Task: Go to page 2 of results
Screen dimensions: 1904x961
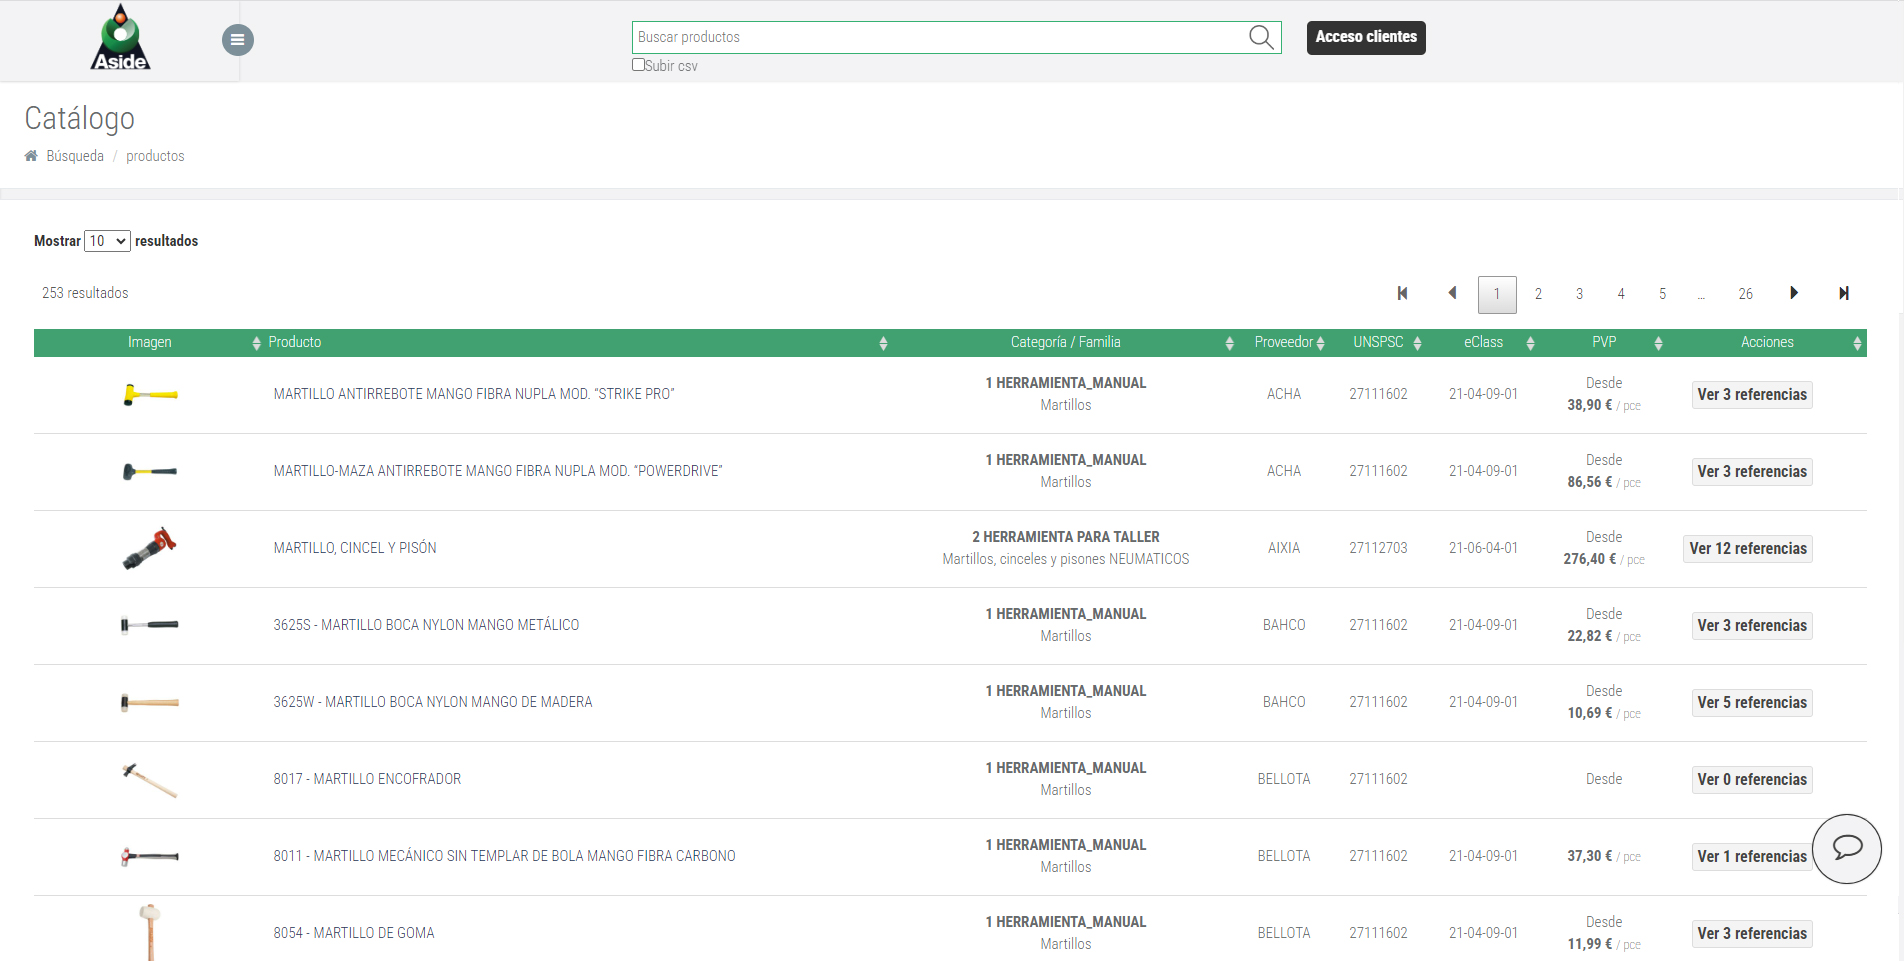Action: (1538, 294)
